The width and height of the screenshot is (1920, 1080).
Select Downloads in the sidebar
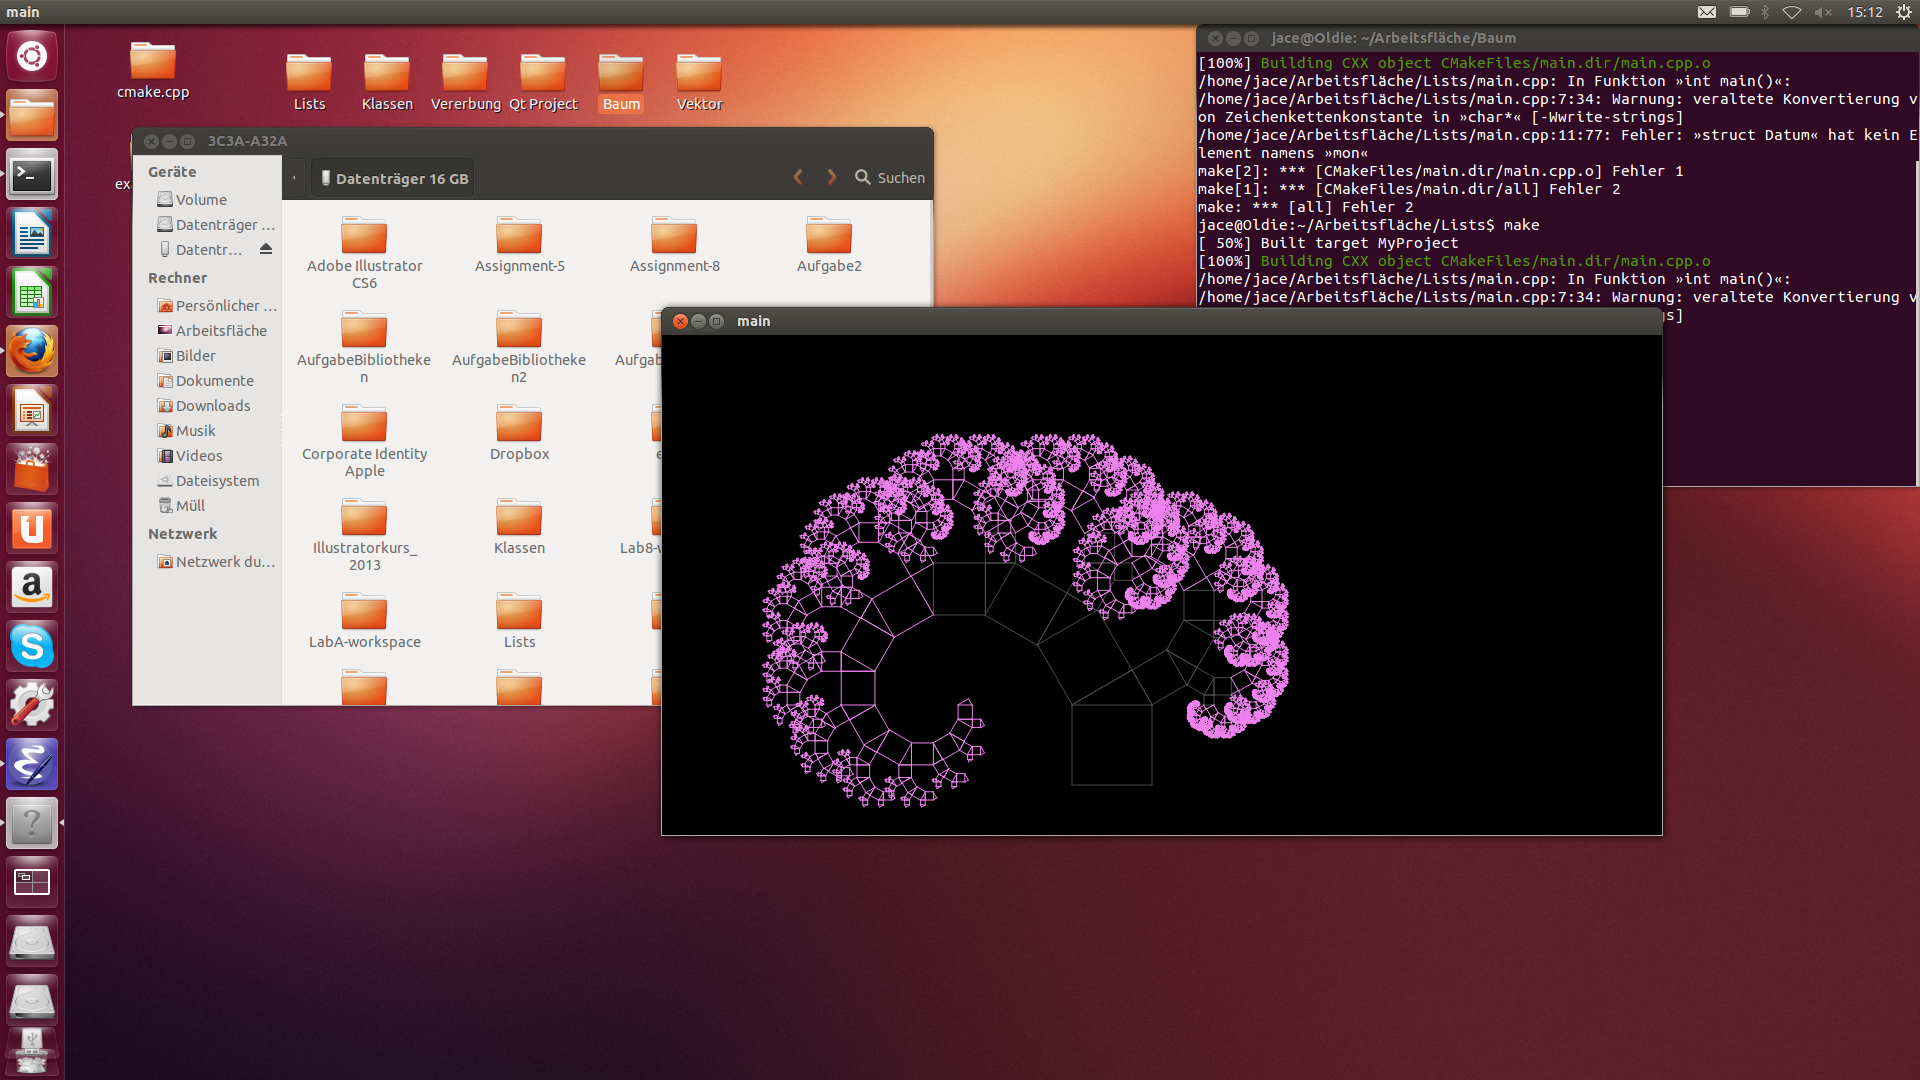click(212, 406)
